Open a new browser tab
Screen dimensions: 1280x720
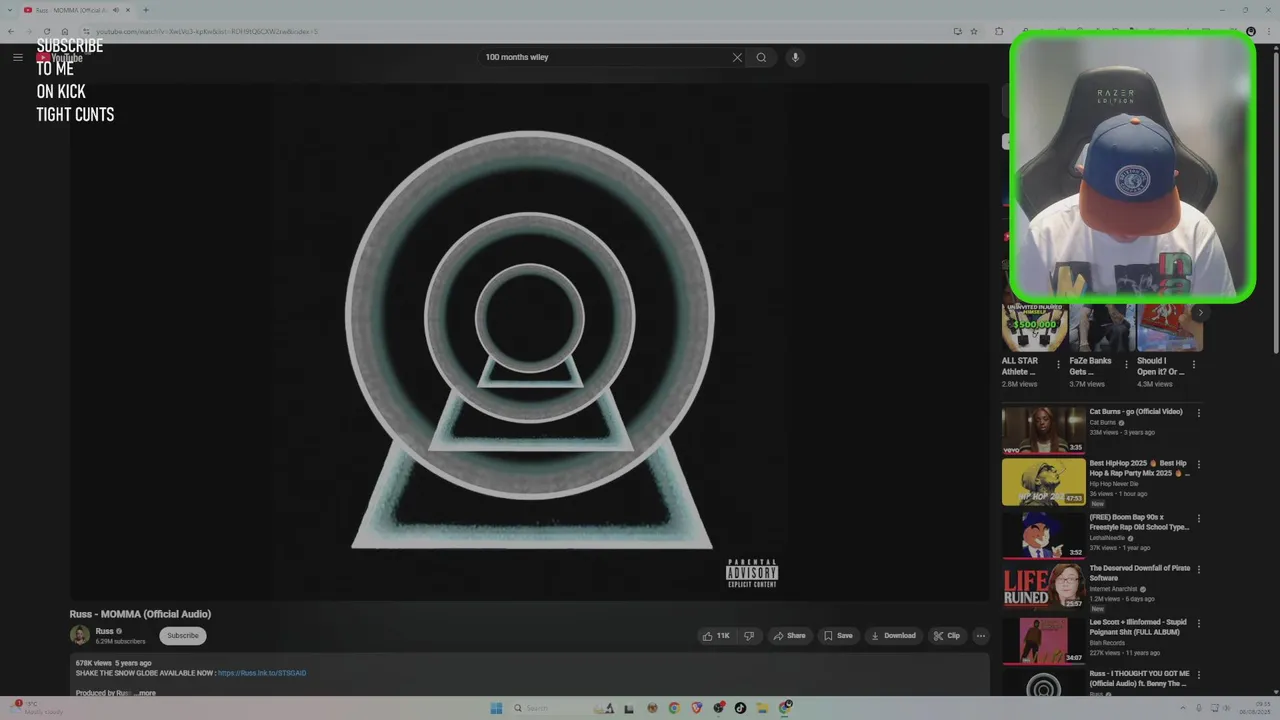[x=146, y=10]
